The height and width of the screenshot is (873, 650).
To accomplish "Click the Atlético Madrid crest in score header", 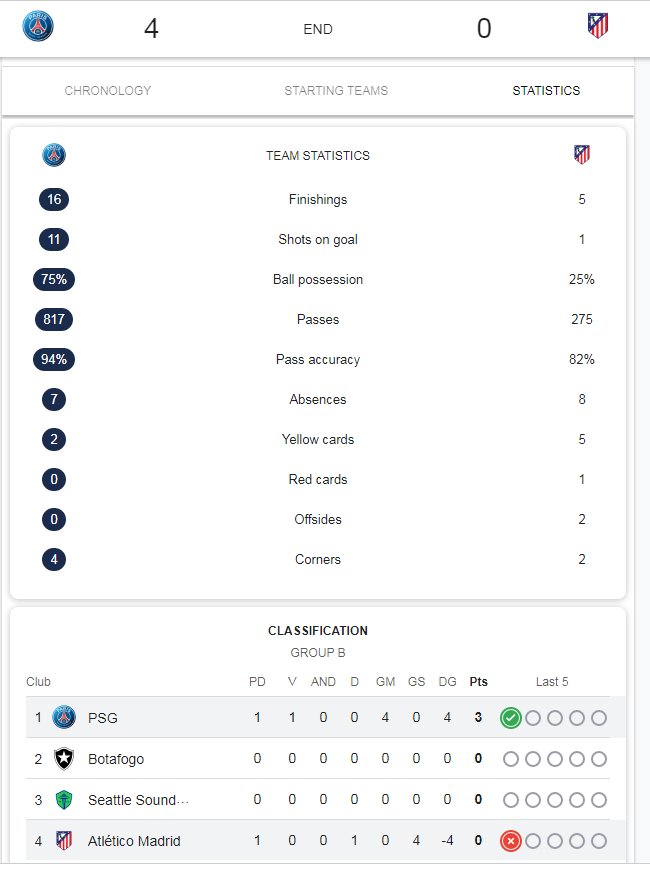I will coord(598,26).
